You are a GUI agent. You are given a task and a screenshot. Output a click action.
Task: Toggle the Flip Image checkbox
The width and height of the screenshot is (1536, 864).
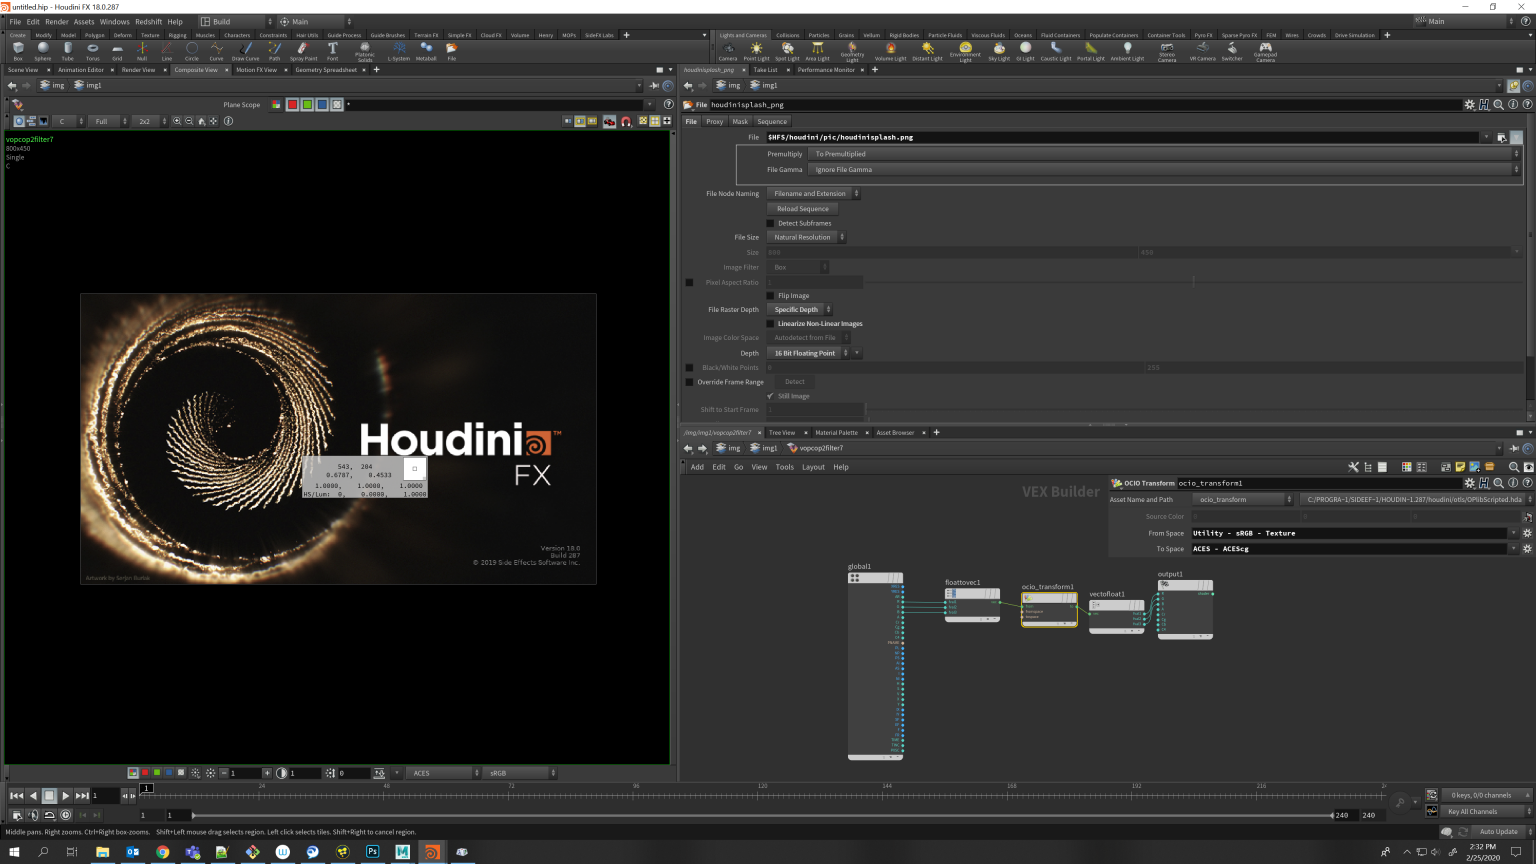pyautogui.click(x=771, y=296)
